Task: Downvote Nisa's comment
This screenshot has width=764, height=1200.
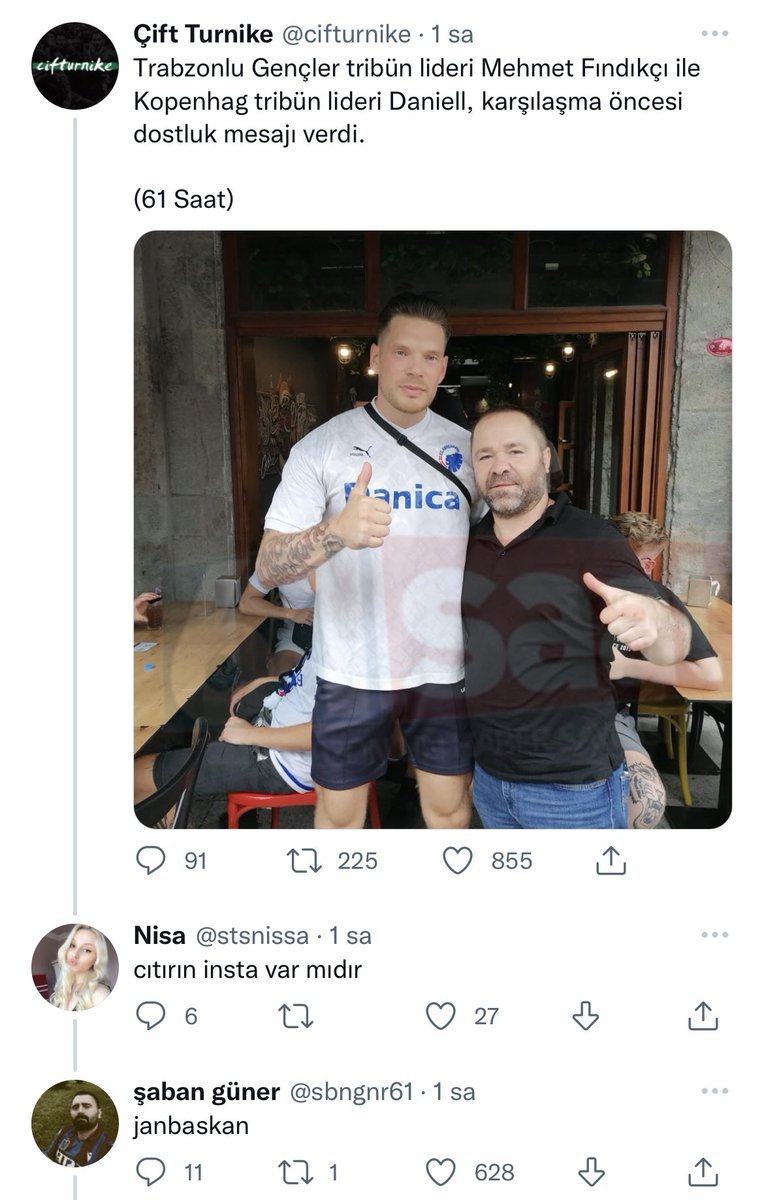Action: coord(586,1016)
